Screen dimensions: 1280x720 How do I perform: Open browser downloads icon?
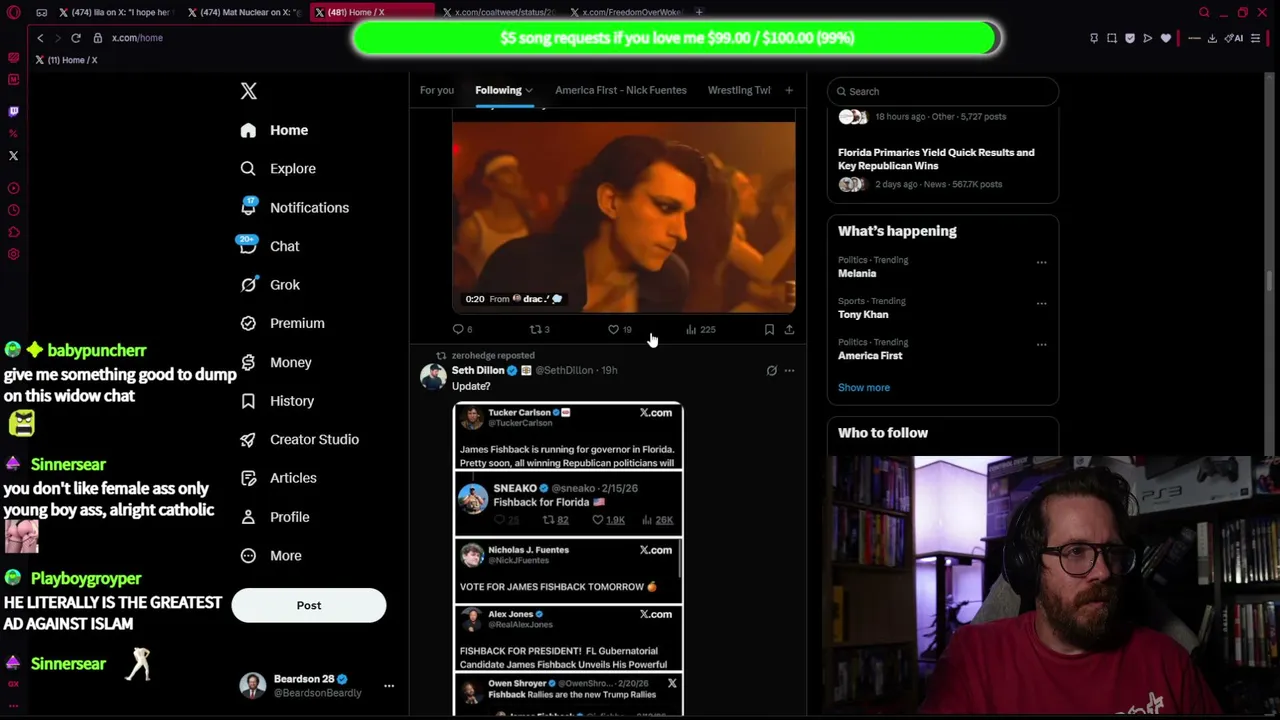click(1212, 38)
